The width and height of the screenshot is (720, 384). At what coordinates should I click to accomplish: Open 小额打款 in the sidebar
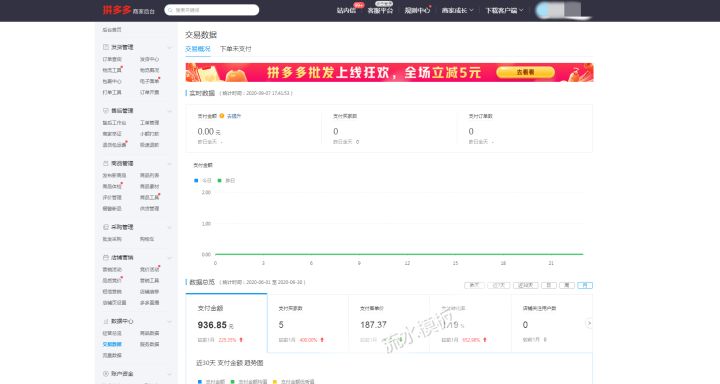[x=149, y=134]
